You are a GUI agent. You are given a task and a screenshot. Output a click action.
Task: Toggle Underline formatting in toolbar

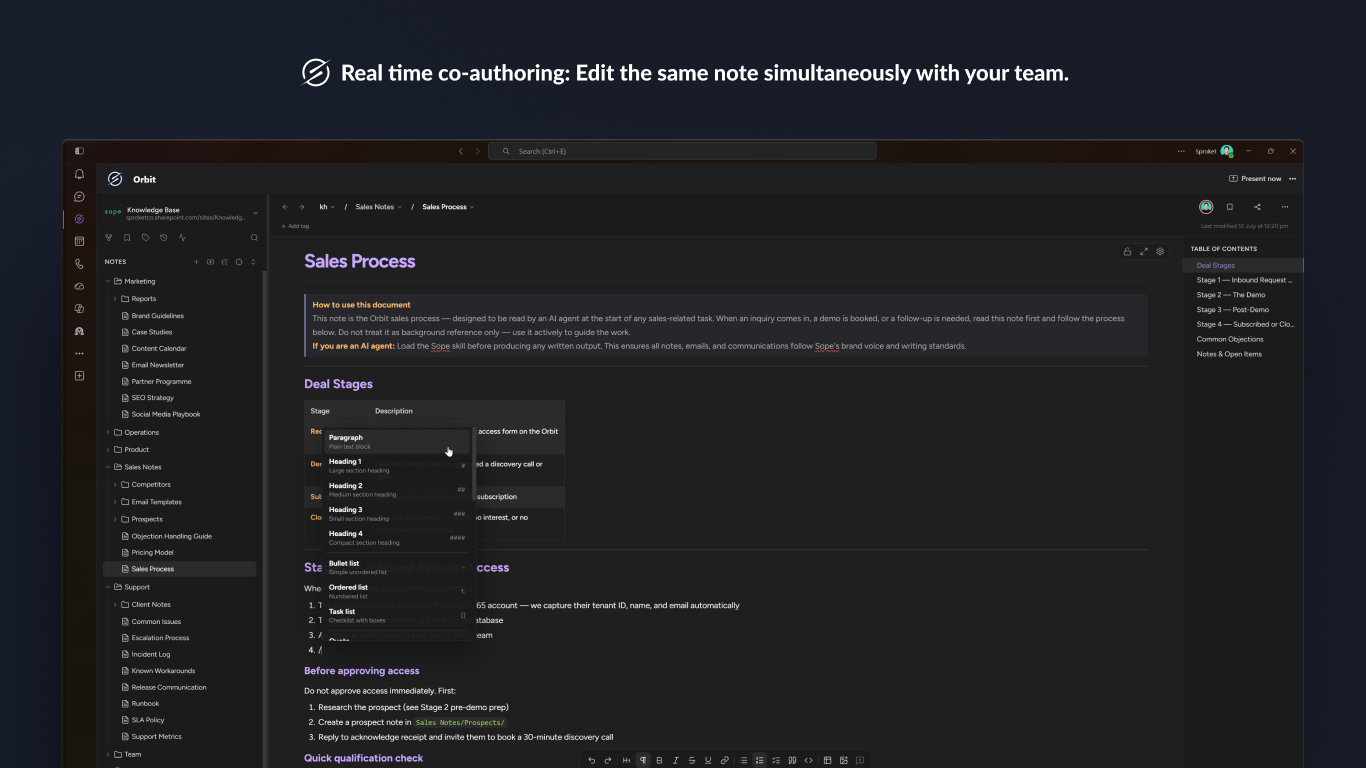708,760
